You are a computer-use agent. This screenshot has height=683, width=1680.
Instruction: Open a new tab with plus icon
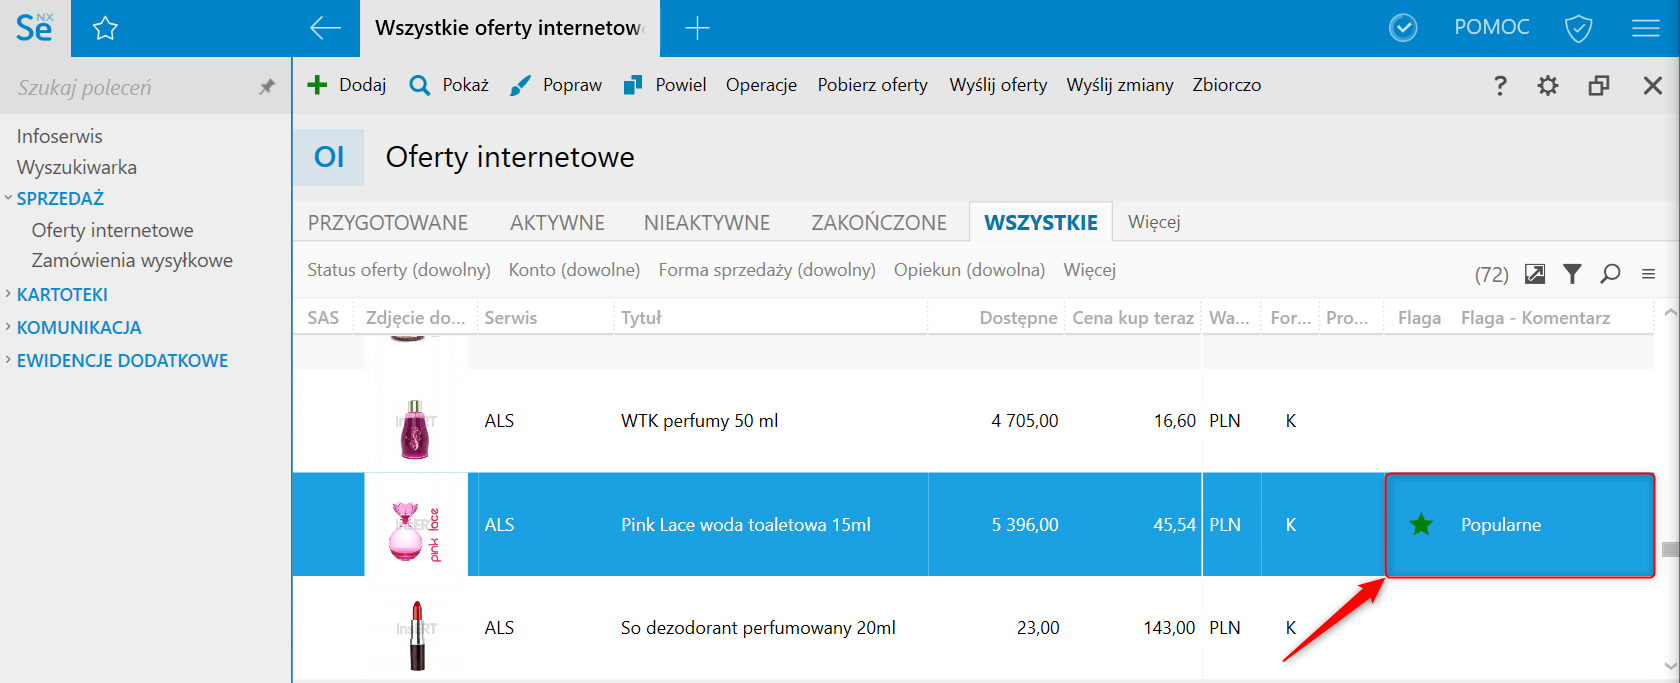pyautogui.click(x=697, y=28)
